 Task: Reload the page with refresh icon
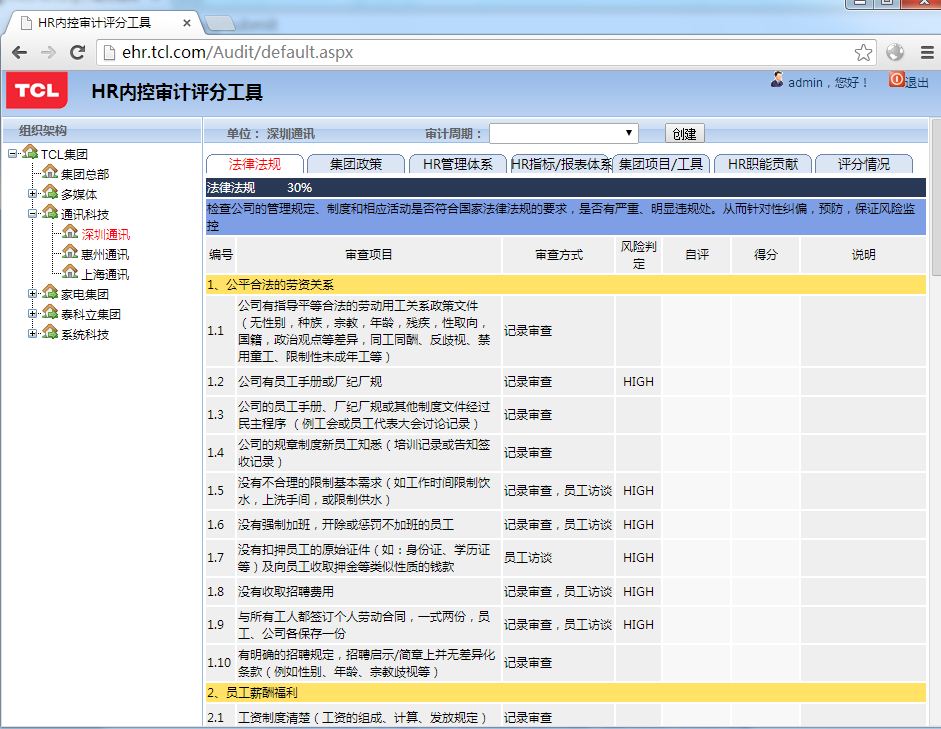[x=77, y=52]
